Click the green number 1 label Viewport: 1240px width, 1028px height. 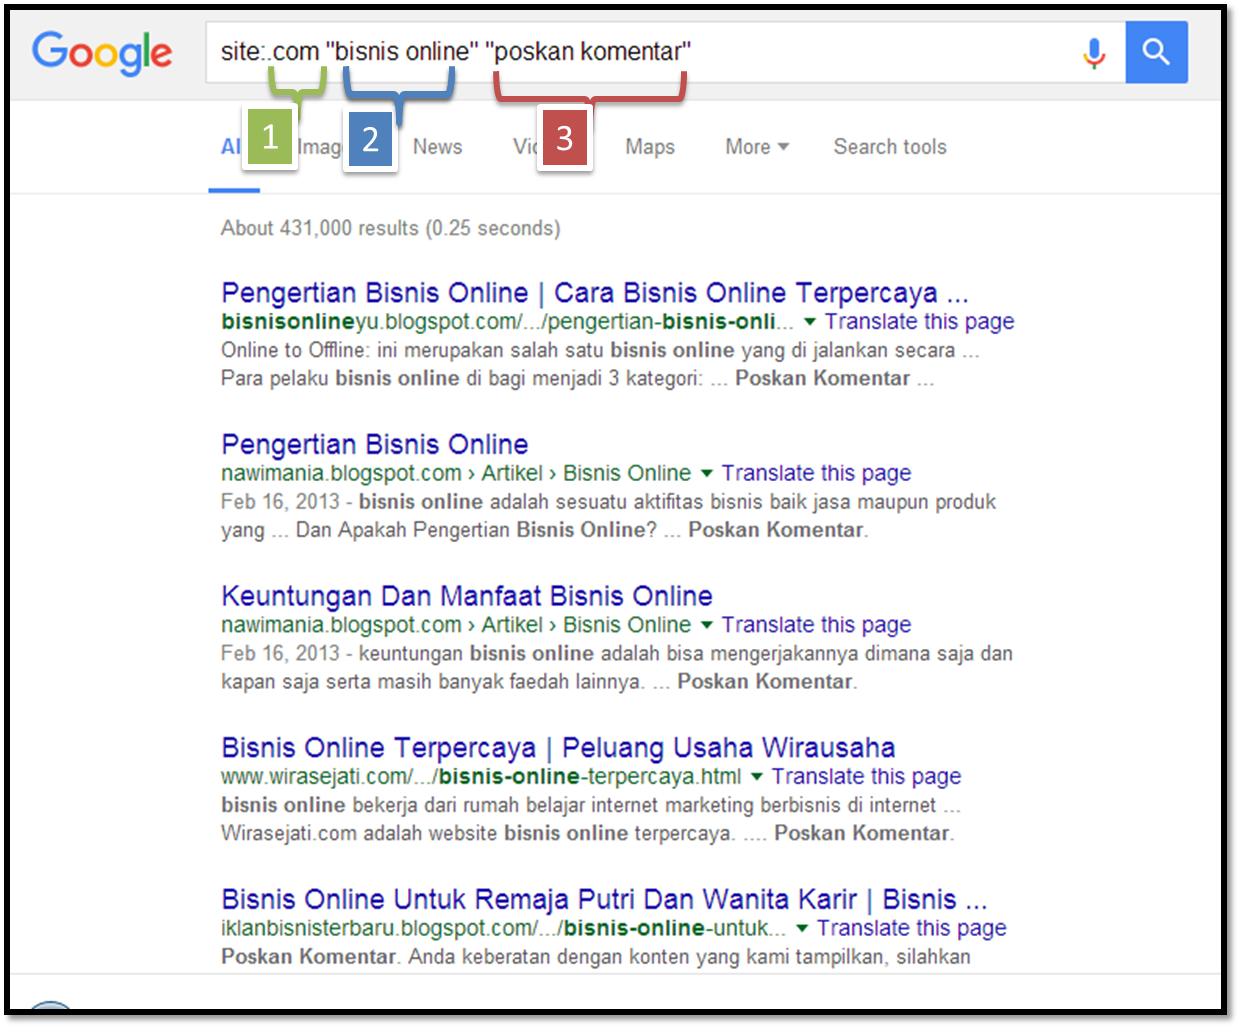pos(270,138)
